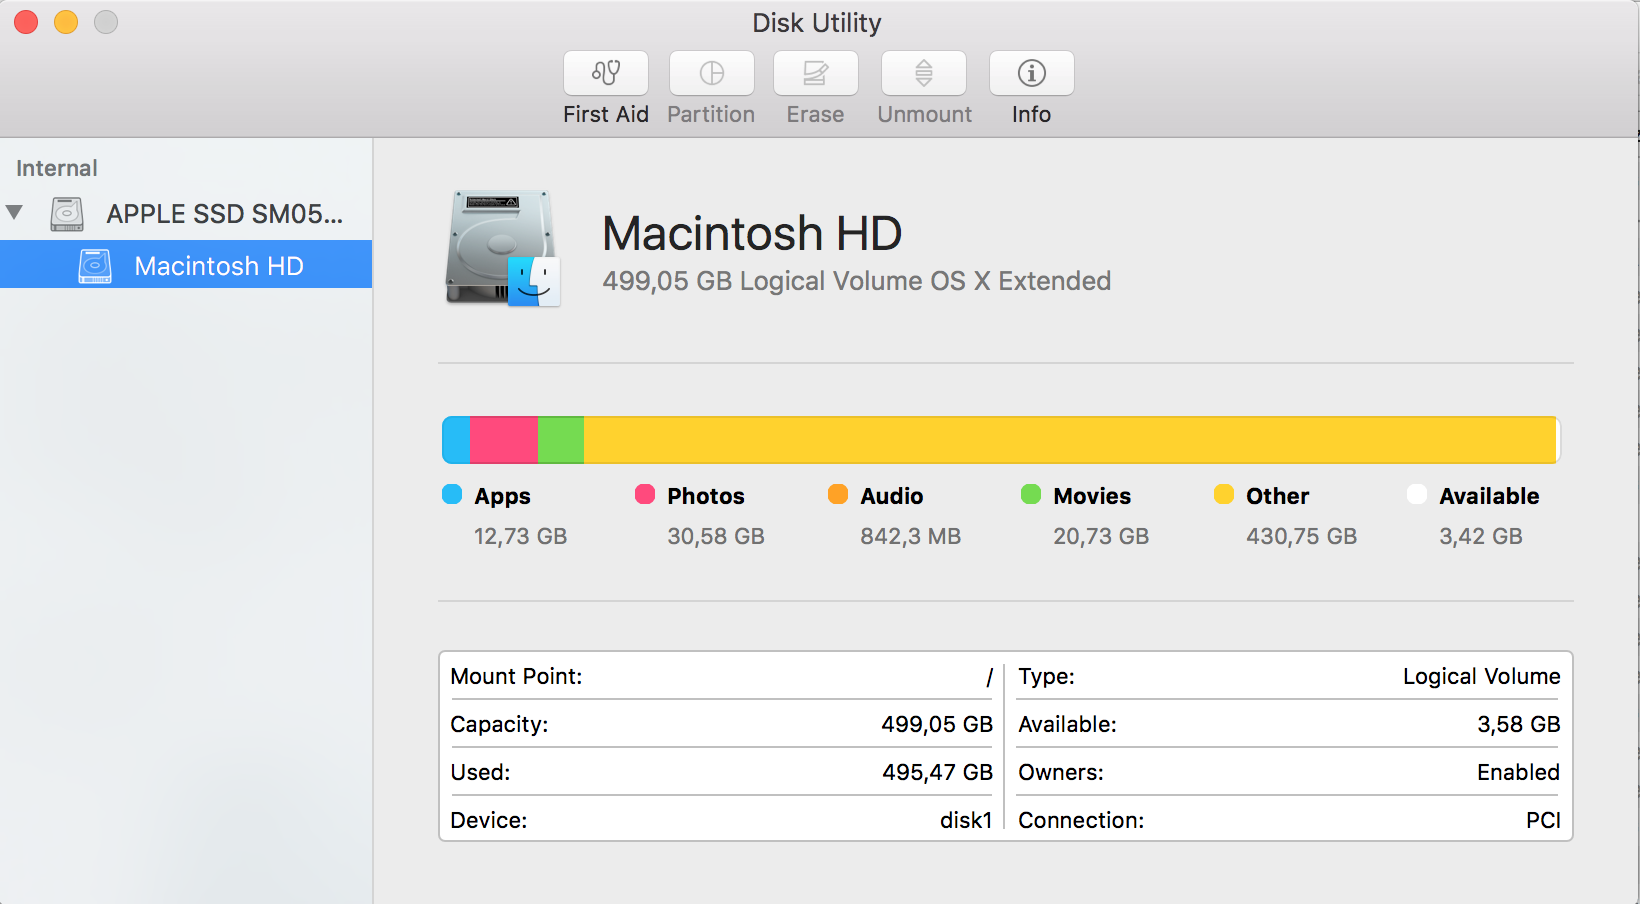Click the yellow Other segment of usage bar
The height and width of the screenshot is (904, 1640).
pyautogui.click(x=1070, y=440)
